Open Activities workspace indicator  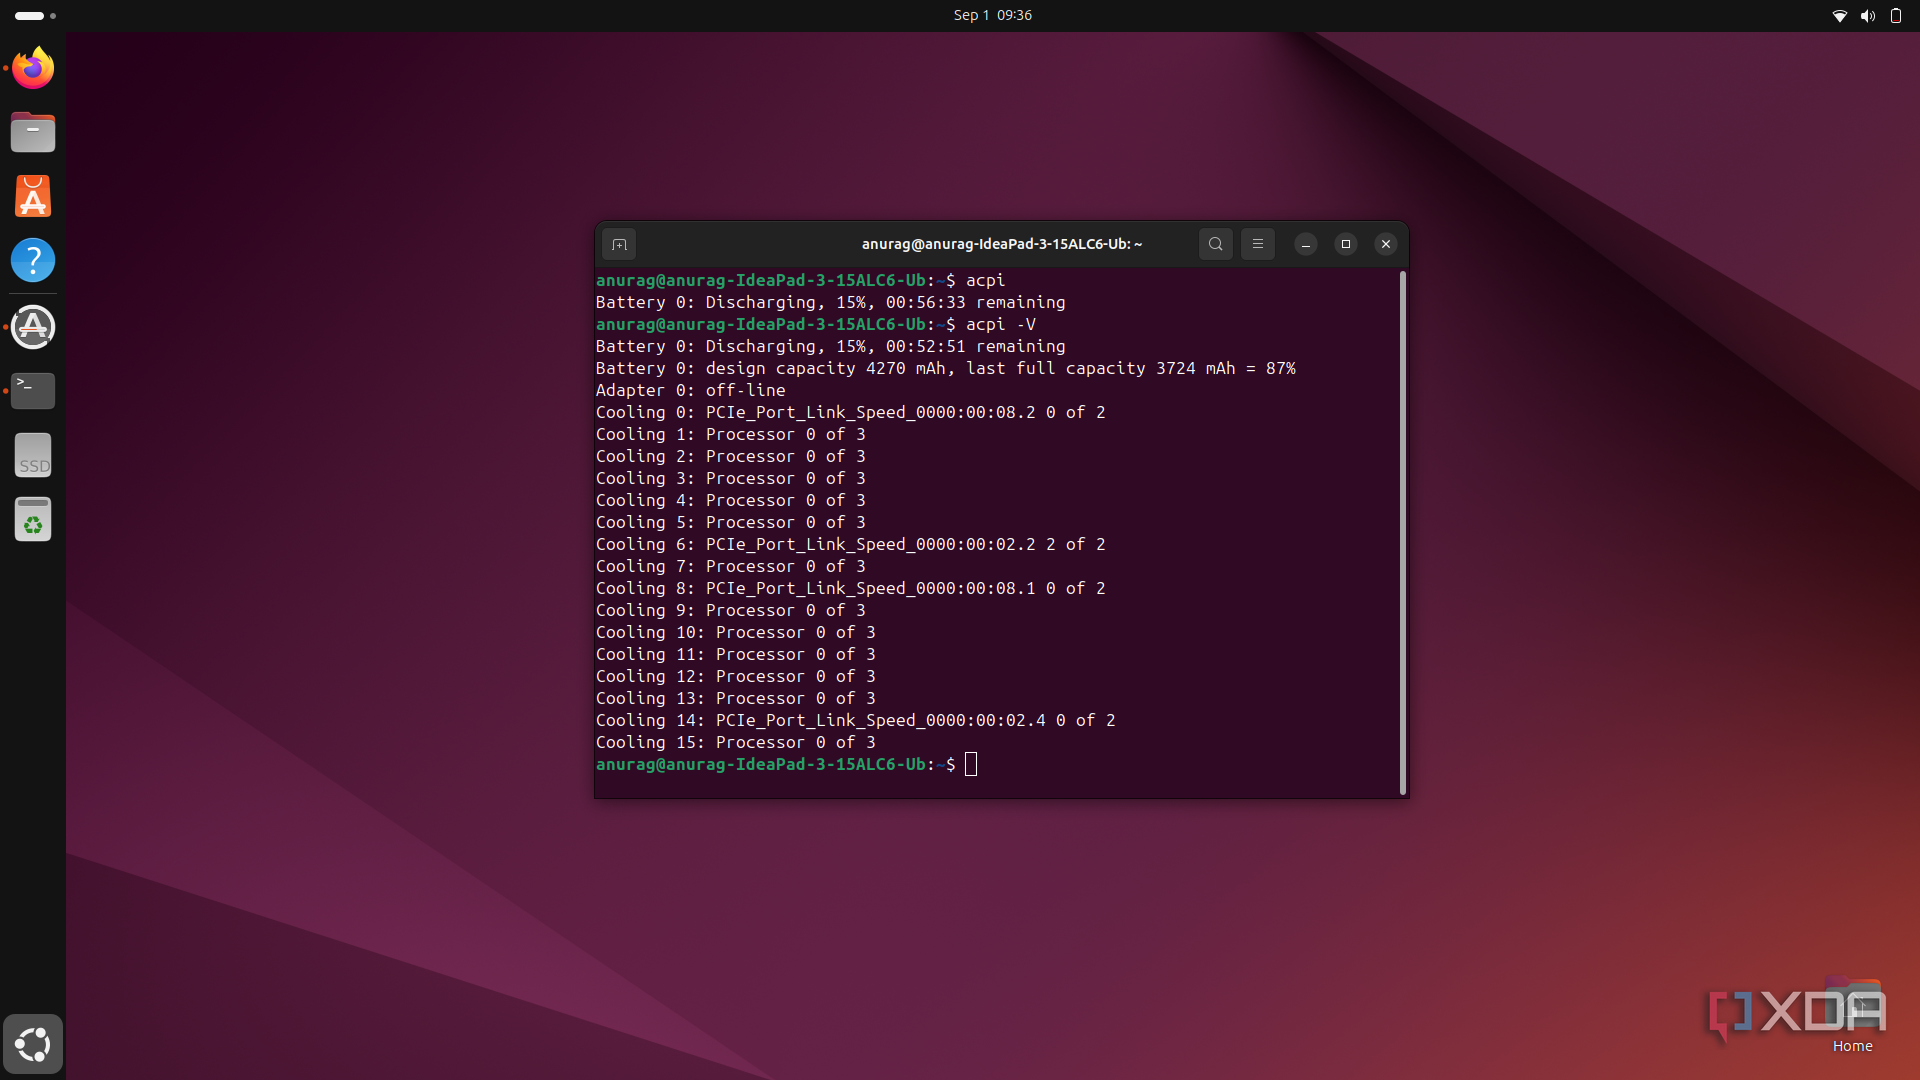coord(35,16)
